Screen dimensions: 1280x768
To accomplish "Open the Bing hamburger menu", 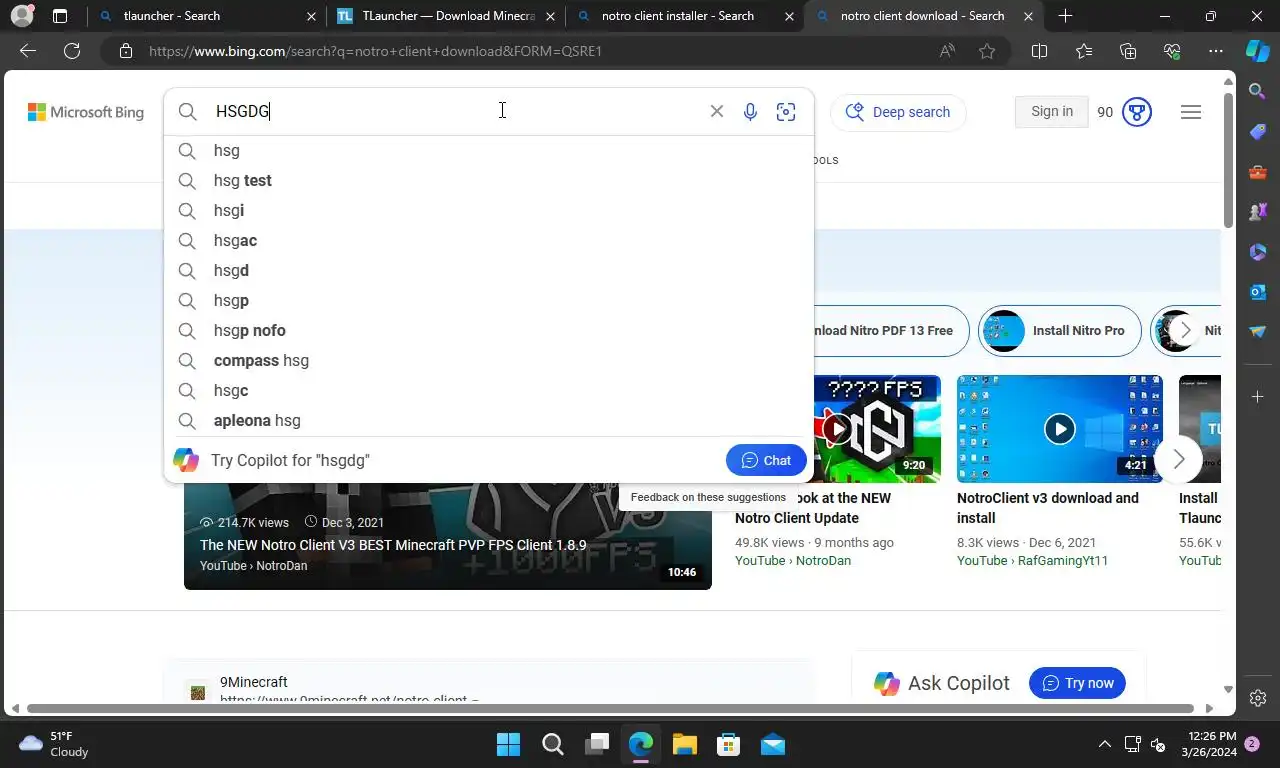I will (x=1191, y=112).
